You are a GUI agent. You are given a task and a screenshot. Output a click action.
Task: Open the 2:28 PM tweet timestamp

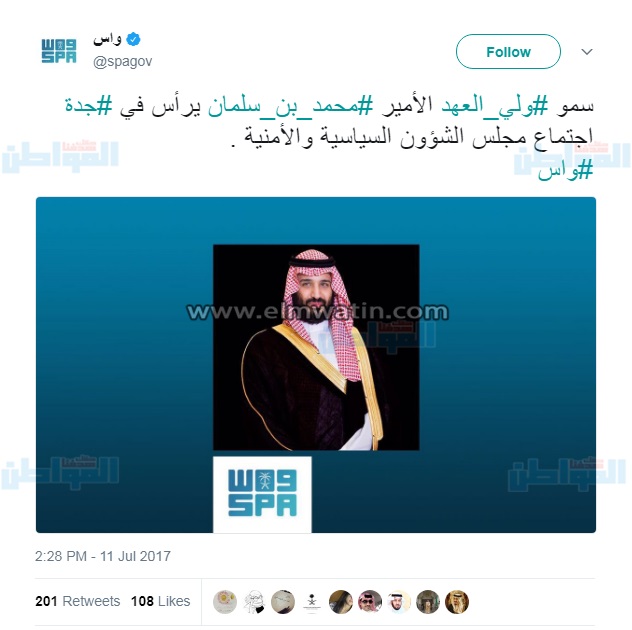click(103, 556)
